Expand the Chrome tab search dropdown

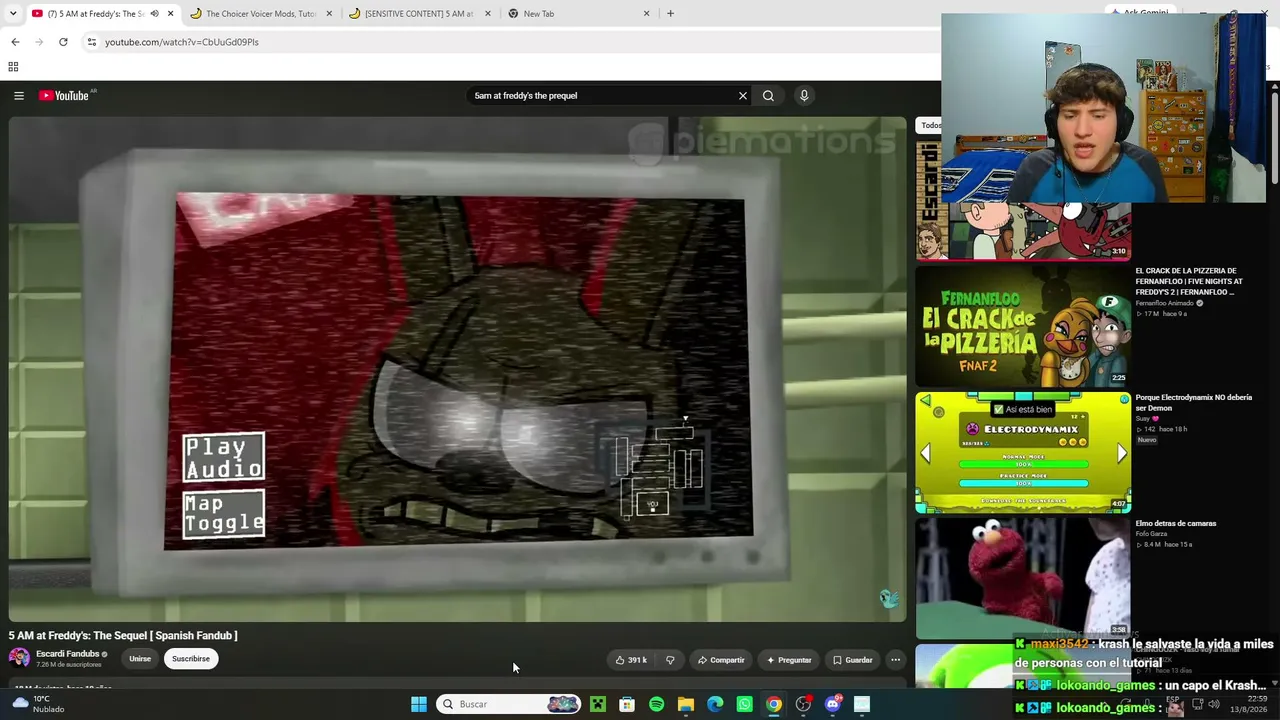(13, 14)
